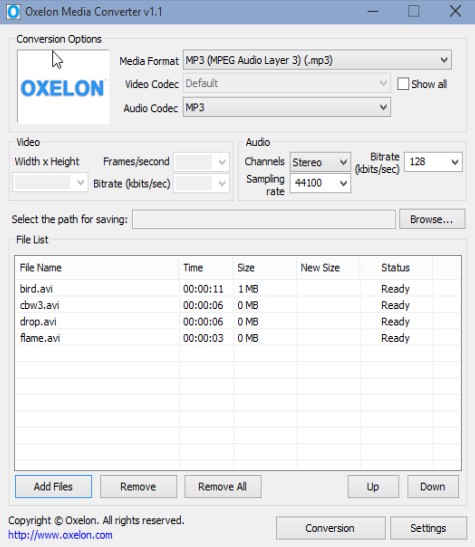Click the Remove All button

coord(223,486)
